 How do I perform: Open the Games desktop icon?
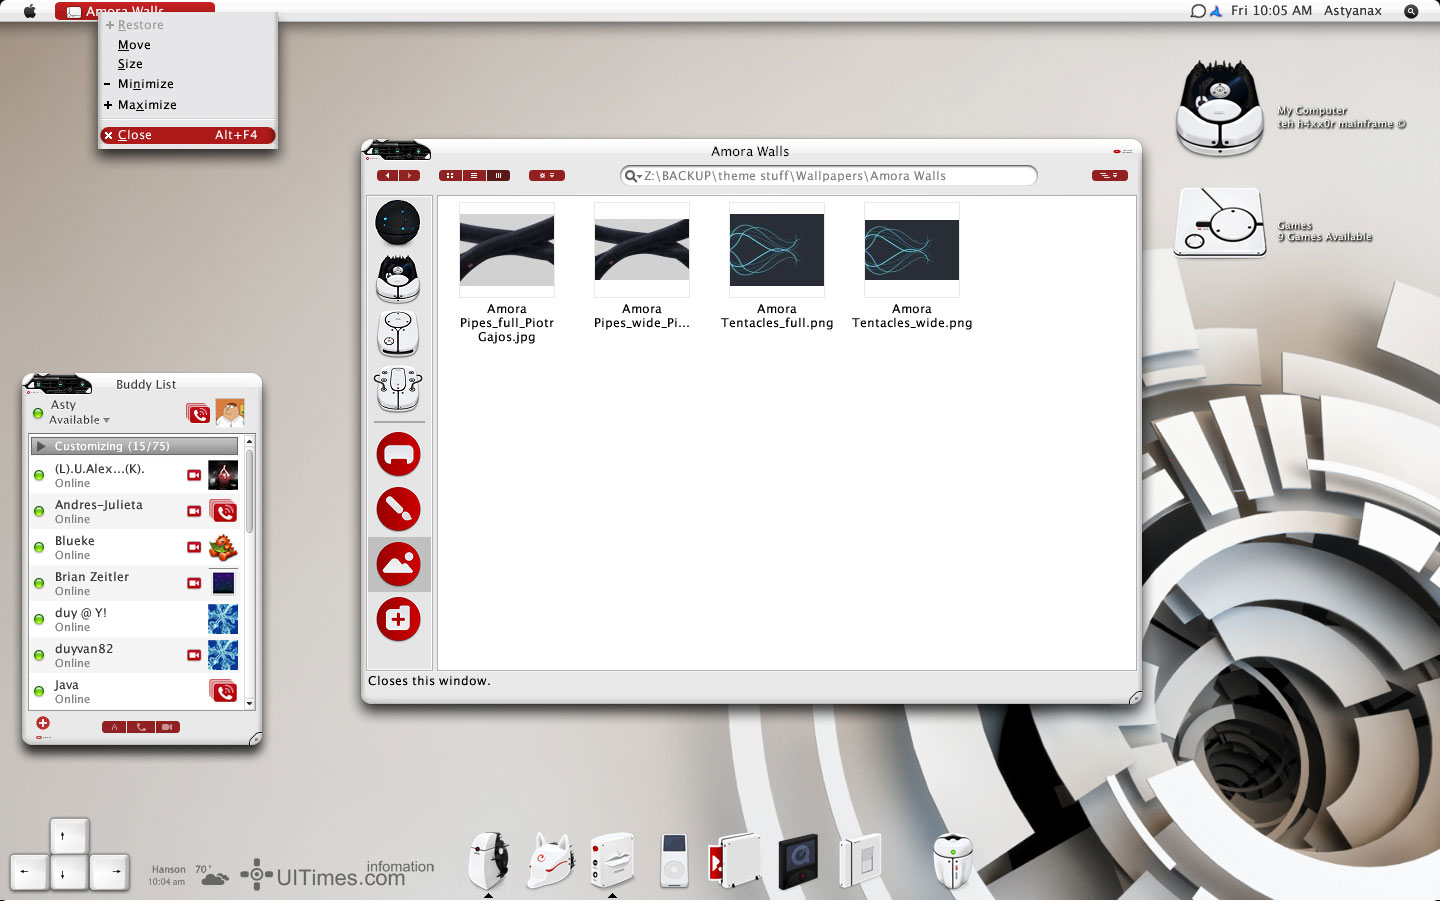tap(1220, 223)
